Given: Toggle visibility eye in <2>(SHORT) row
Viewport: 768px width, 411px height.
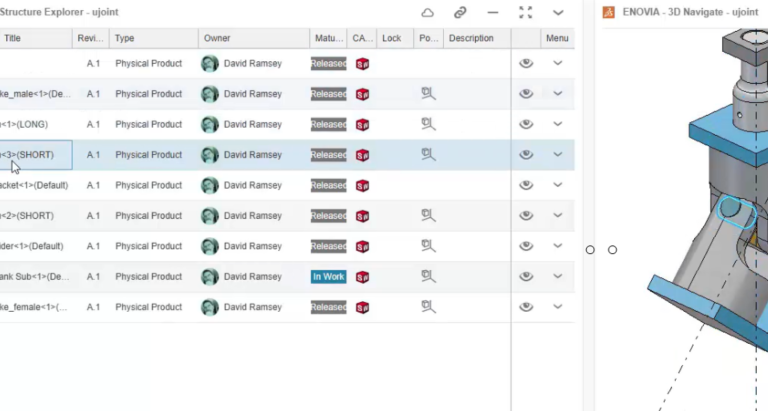Looking at the screenshot, I should (526, 215).
